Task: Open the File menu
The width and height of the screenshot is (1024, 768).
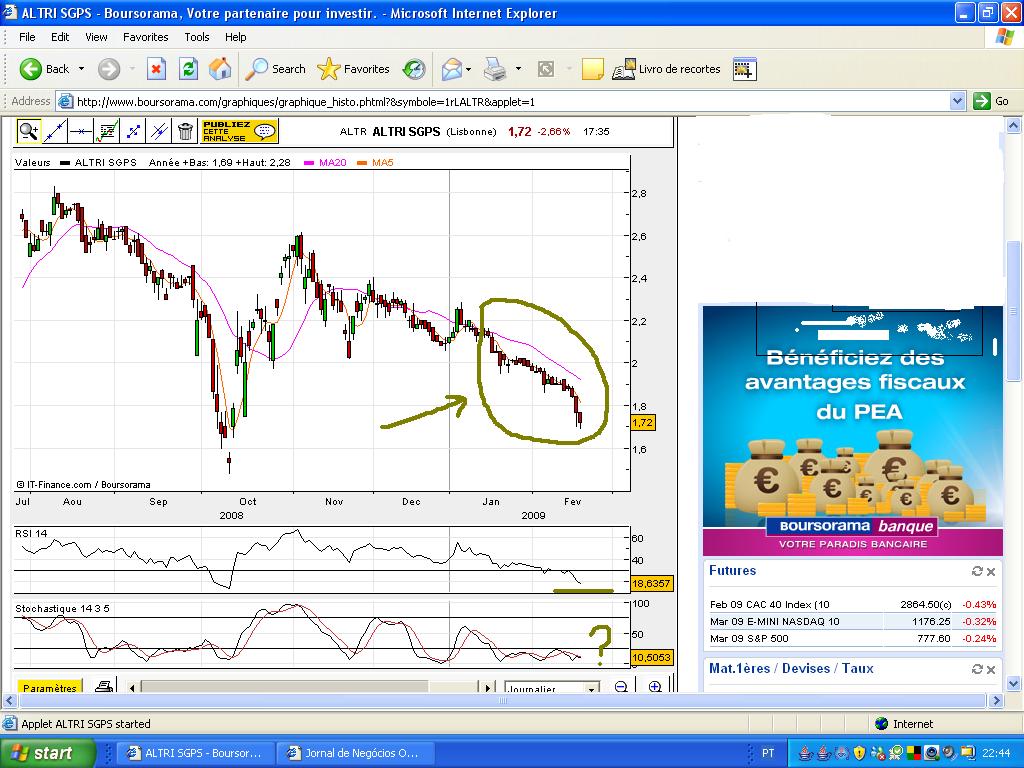Action: [27, 37]
